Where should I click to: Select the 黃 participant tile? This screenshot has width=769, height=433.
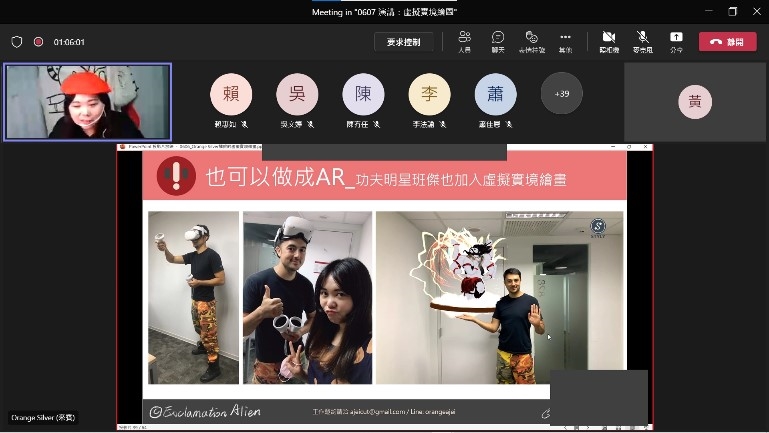694,102
